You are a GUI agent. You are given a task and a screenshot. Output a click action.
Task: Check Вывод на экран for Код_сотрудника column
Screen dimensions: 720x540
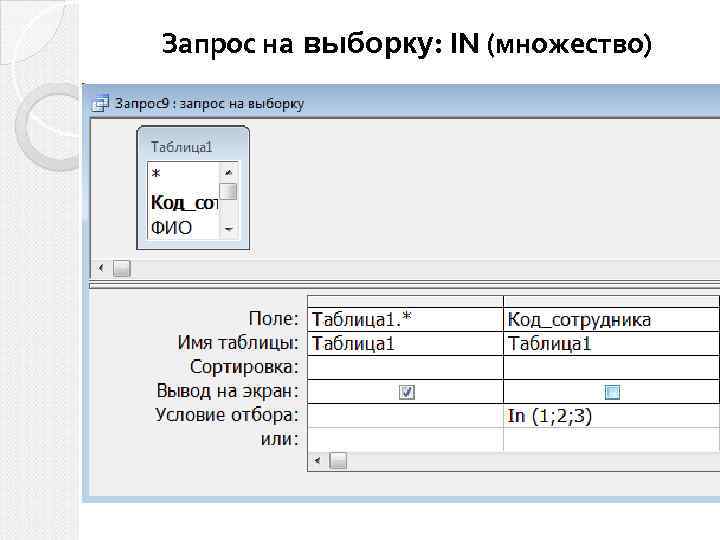coord(613,392)
